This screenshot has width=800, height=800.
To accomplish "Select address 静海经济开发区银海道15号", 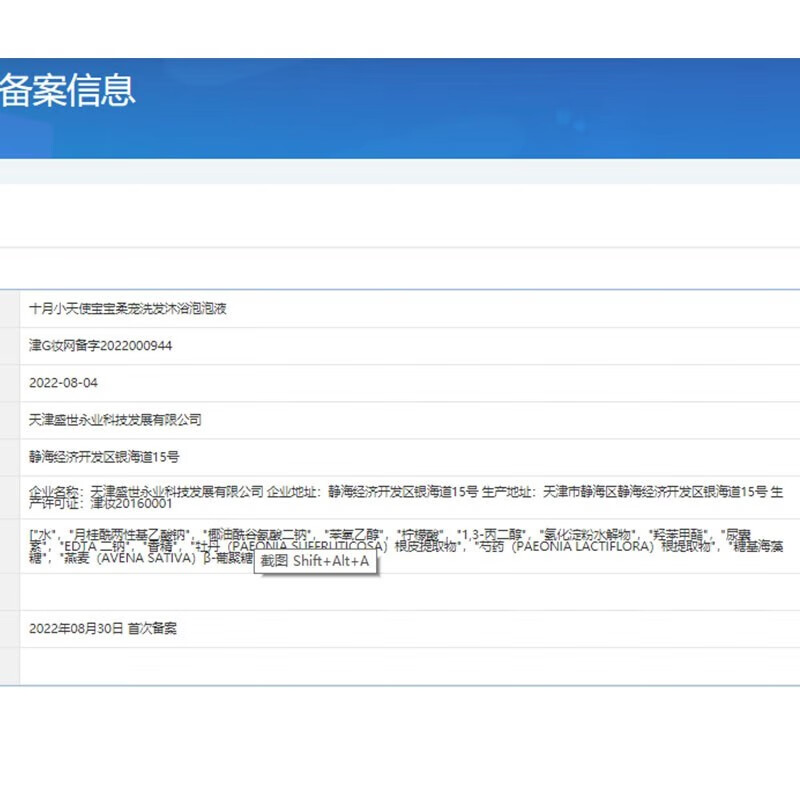I will tap(100, 455).
